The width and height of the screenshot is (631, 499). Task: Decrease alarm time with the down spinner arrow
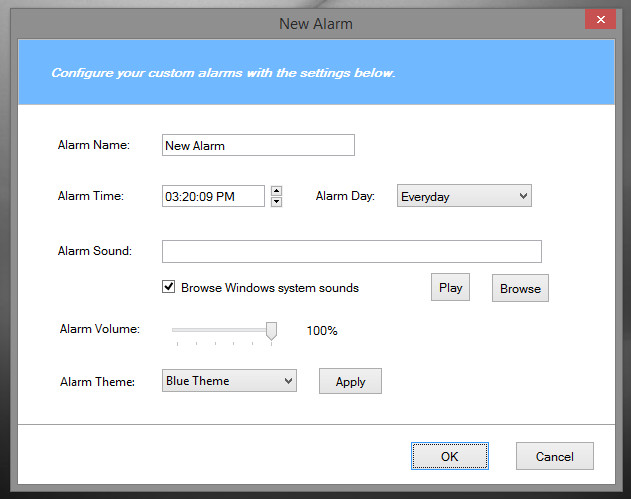[x=276, y=201]
